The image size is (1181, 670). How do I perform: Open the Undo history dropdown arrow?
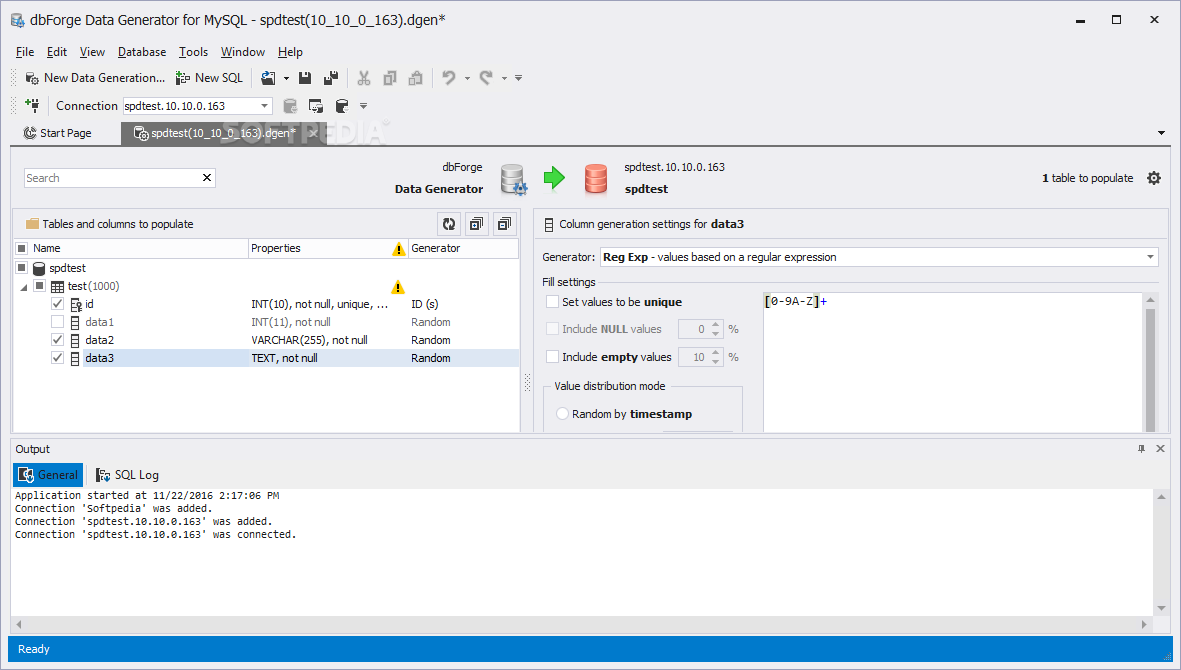pyautogui.click(x=467, y=78)
